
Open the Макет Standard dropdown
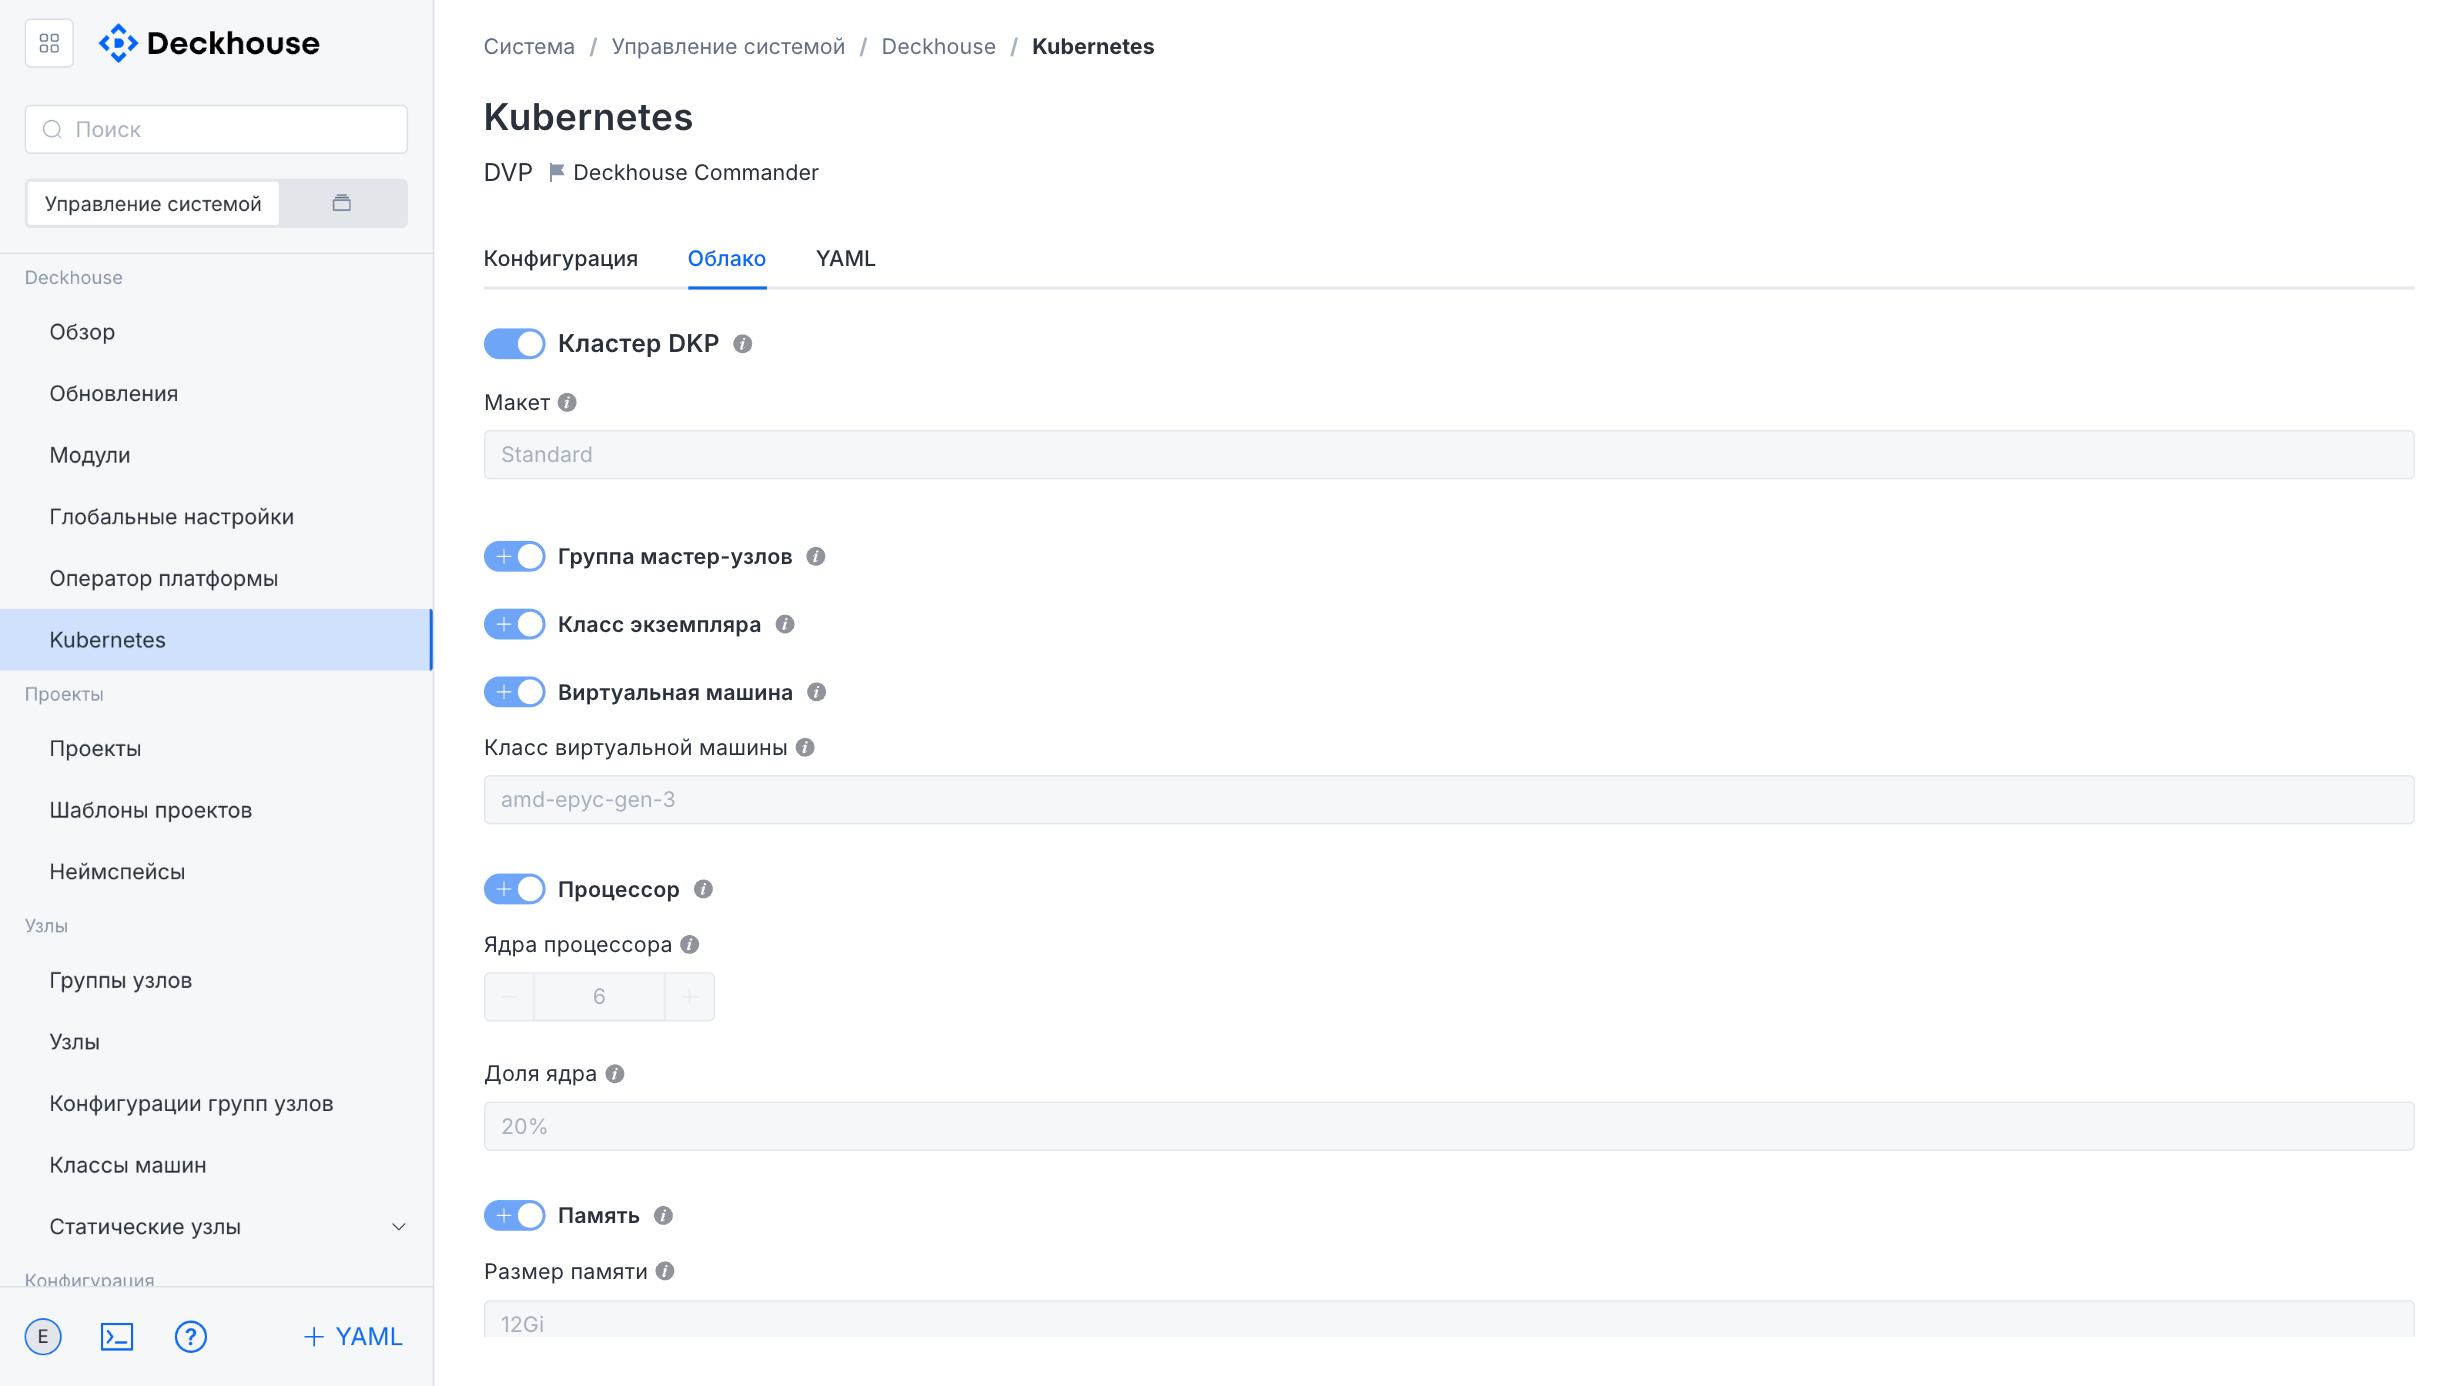(1449, 455)
